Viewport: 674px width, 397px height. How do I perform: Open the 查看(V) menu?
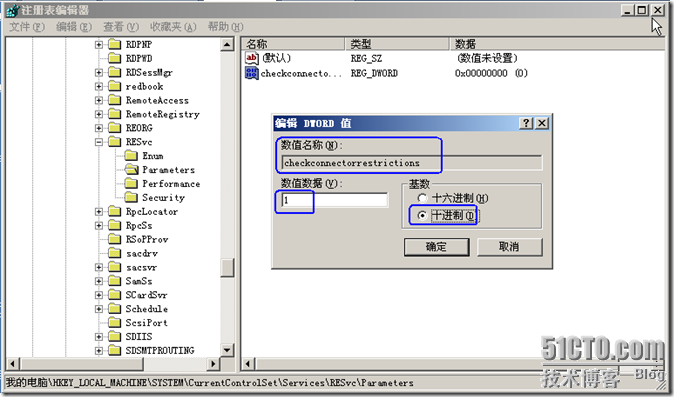tap(121, 27)
